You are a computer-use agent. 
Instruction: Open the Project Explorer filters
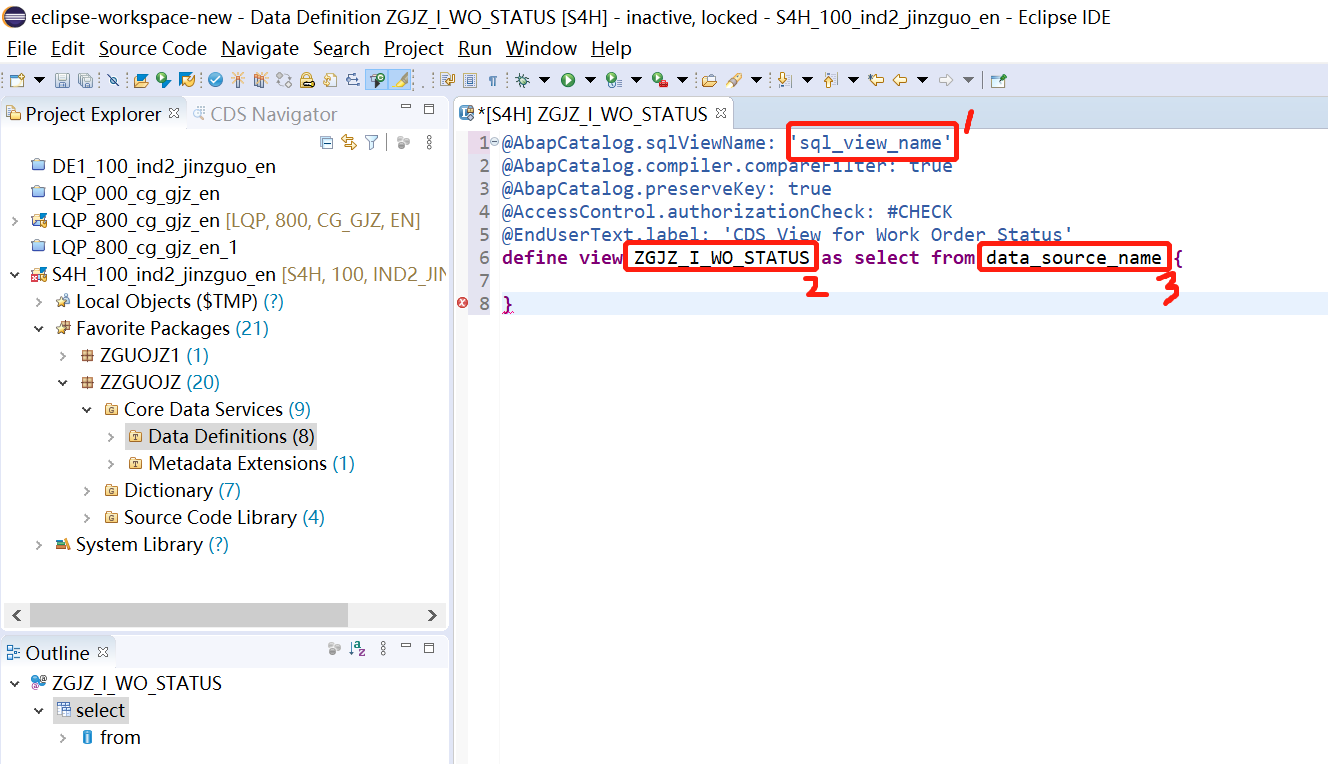[371, 143]
